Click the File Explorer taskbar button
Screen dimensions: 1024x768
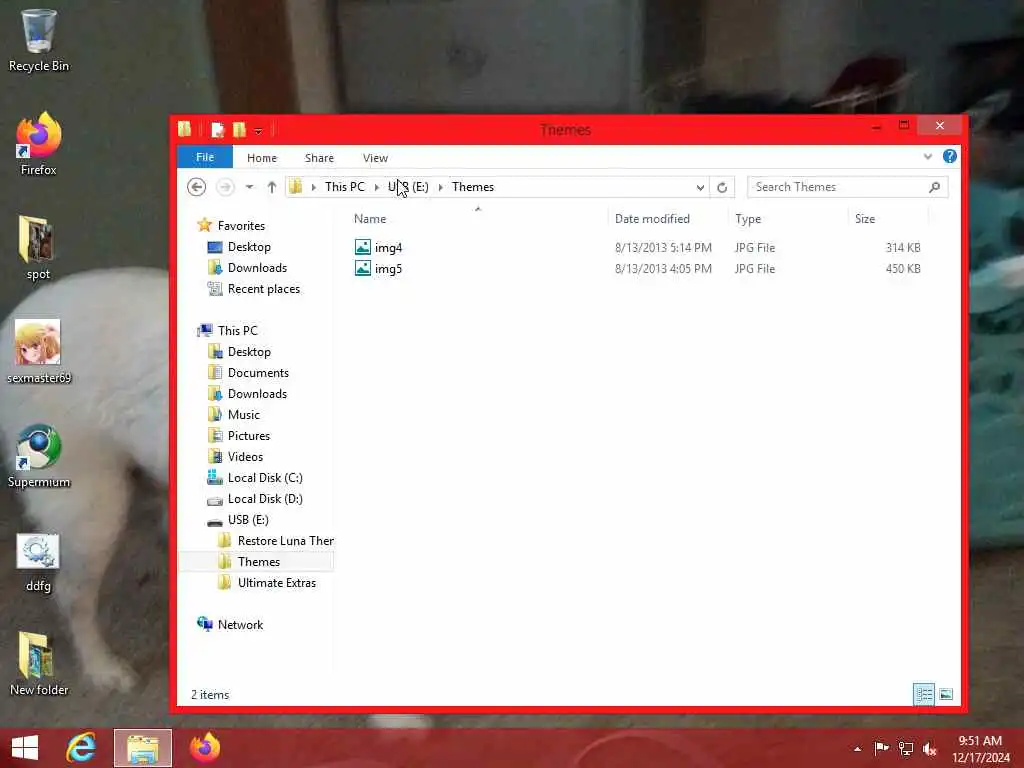(143, 748)
